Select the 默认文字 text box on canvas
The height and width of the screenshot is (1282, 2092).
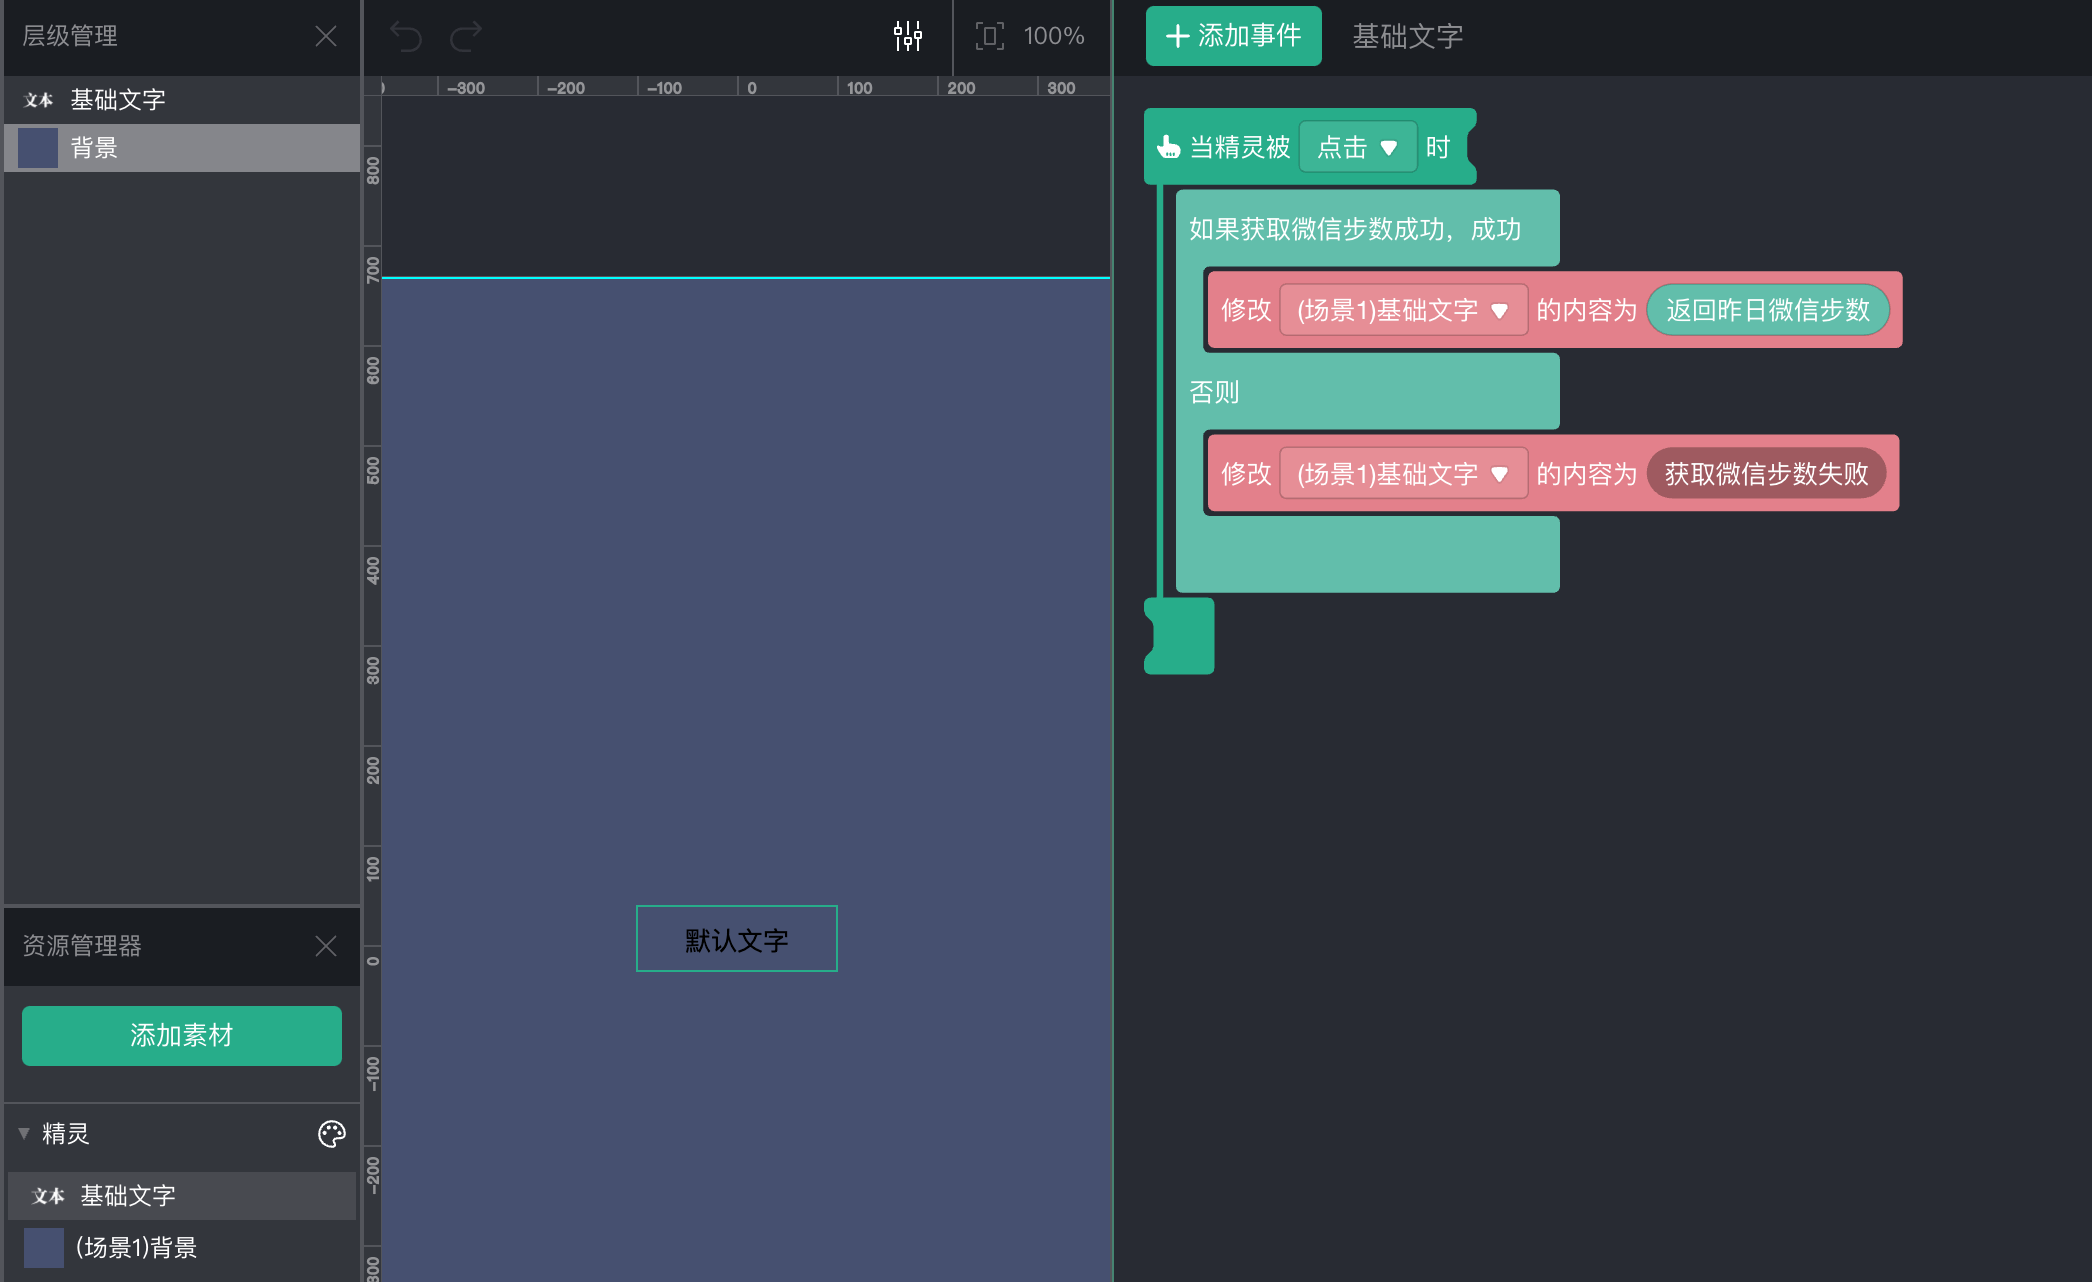[x=737, y=939]
